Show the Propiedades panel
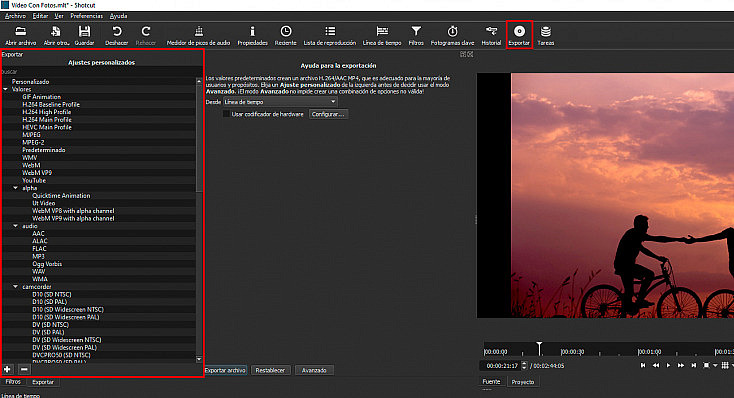734x398 pixels. [252, 35]
